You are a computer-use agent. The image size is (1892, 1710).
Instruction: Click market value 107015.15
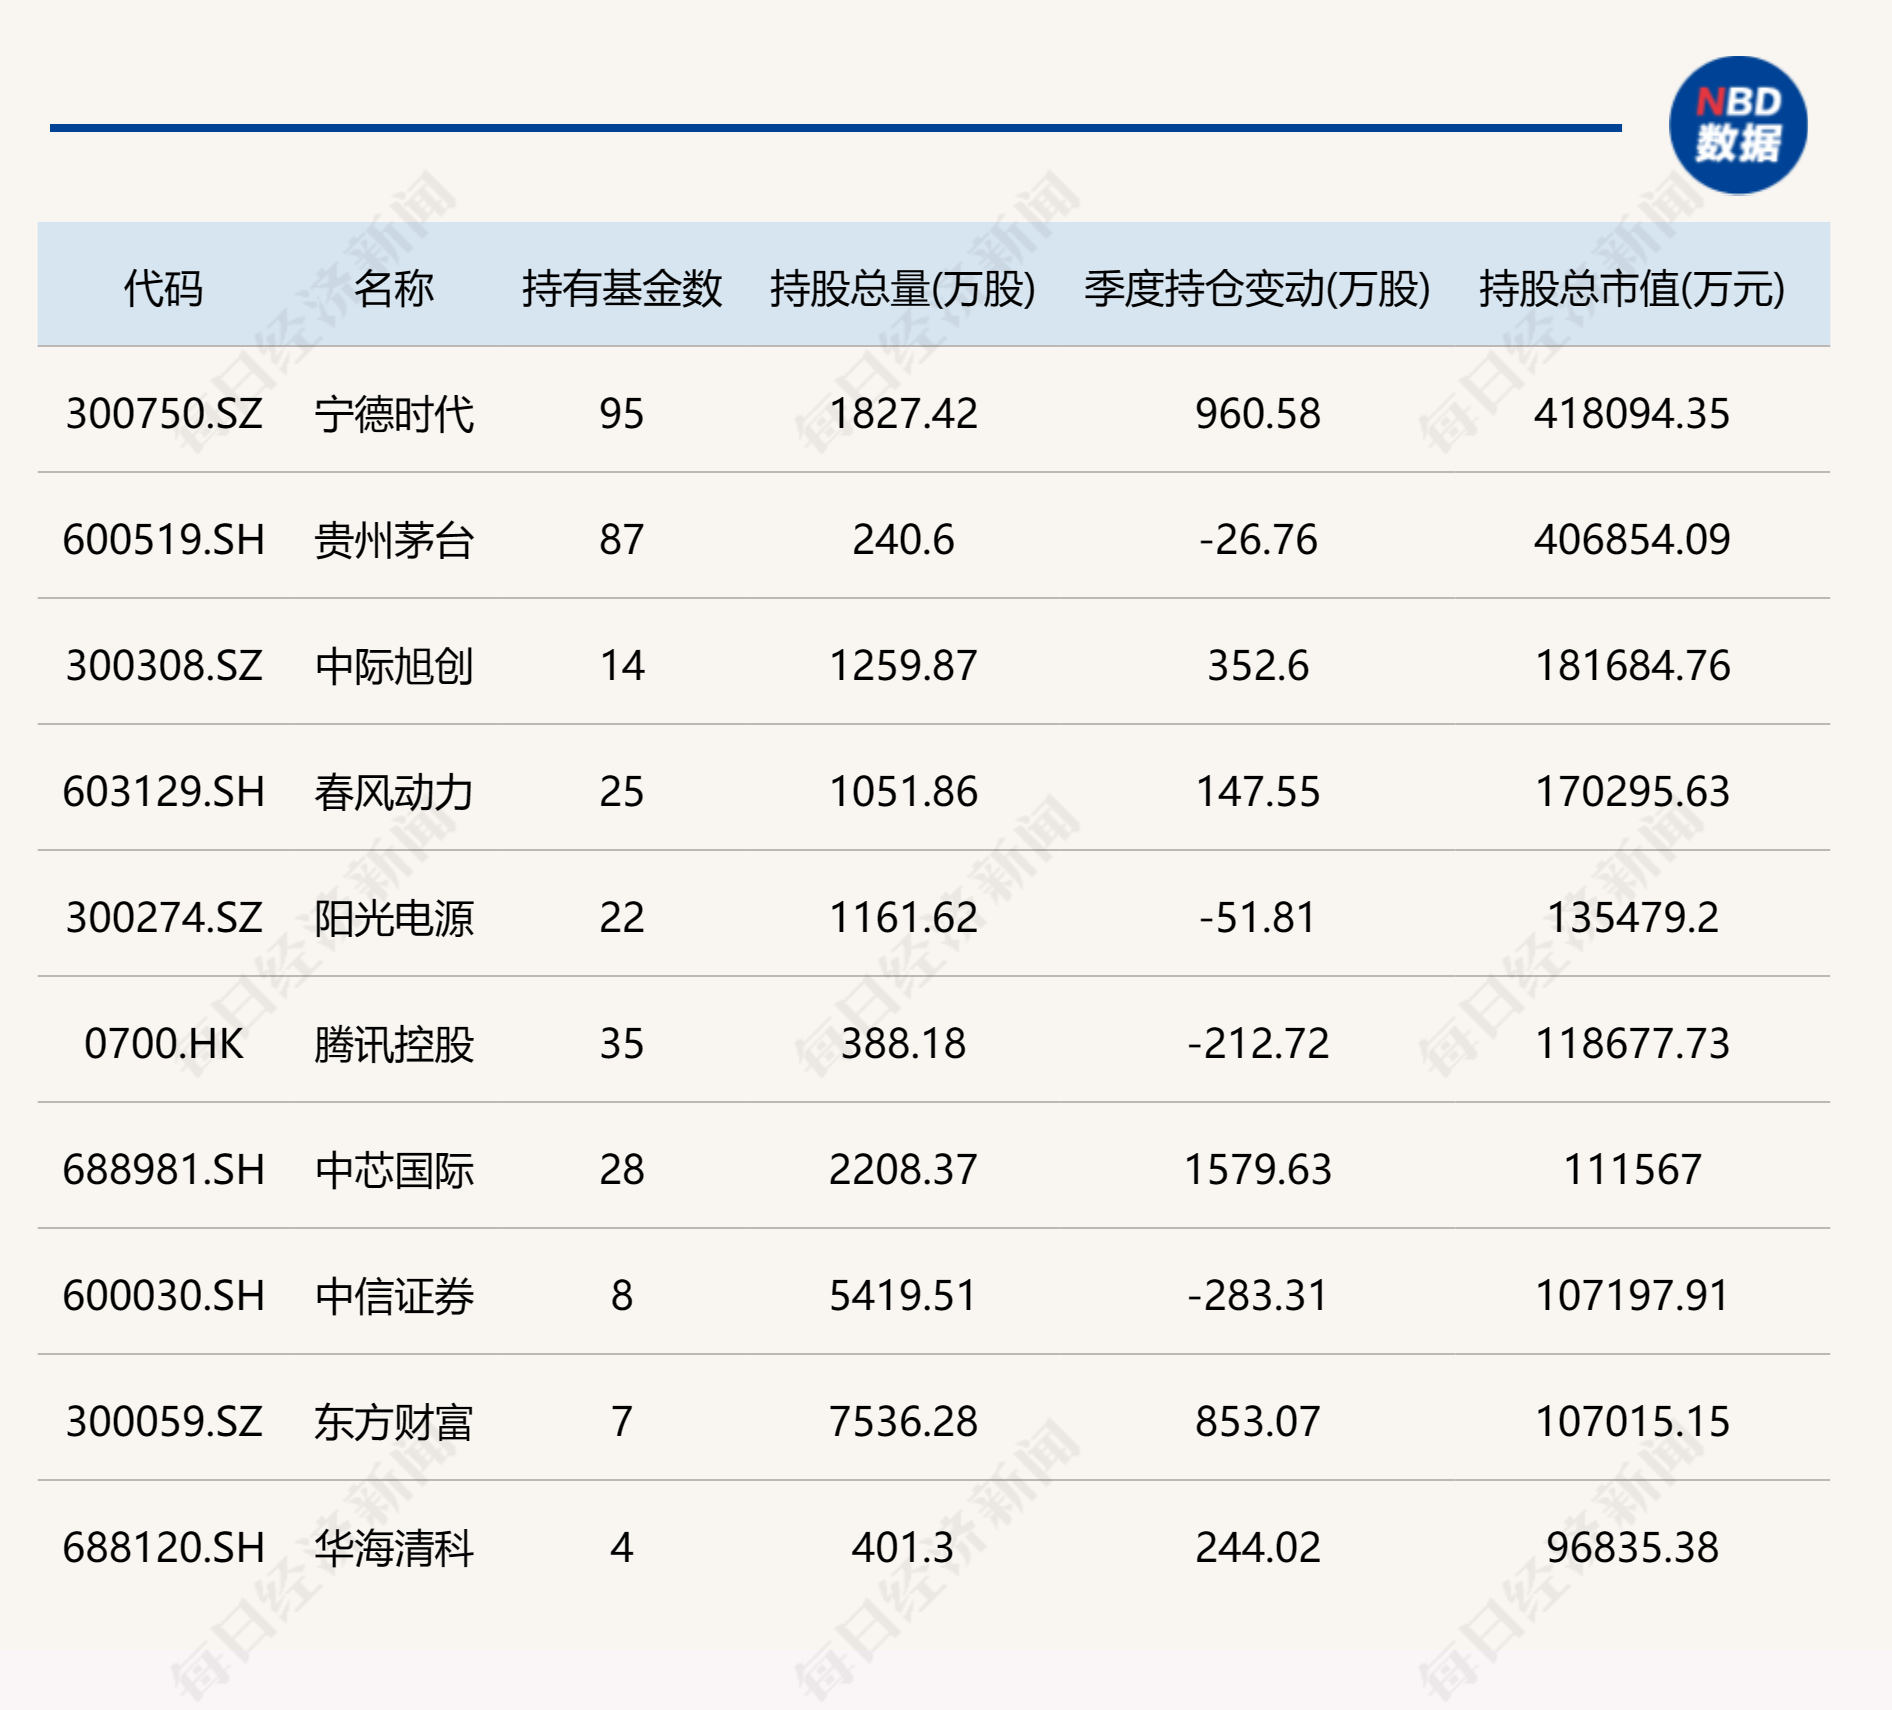(x=1632, y=1422)
